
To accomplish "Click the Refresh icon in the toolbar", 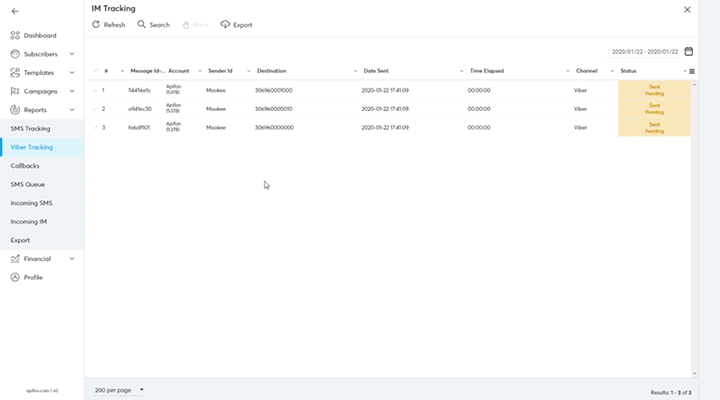I will tap(96, 24).
